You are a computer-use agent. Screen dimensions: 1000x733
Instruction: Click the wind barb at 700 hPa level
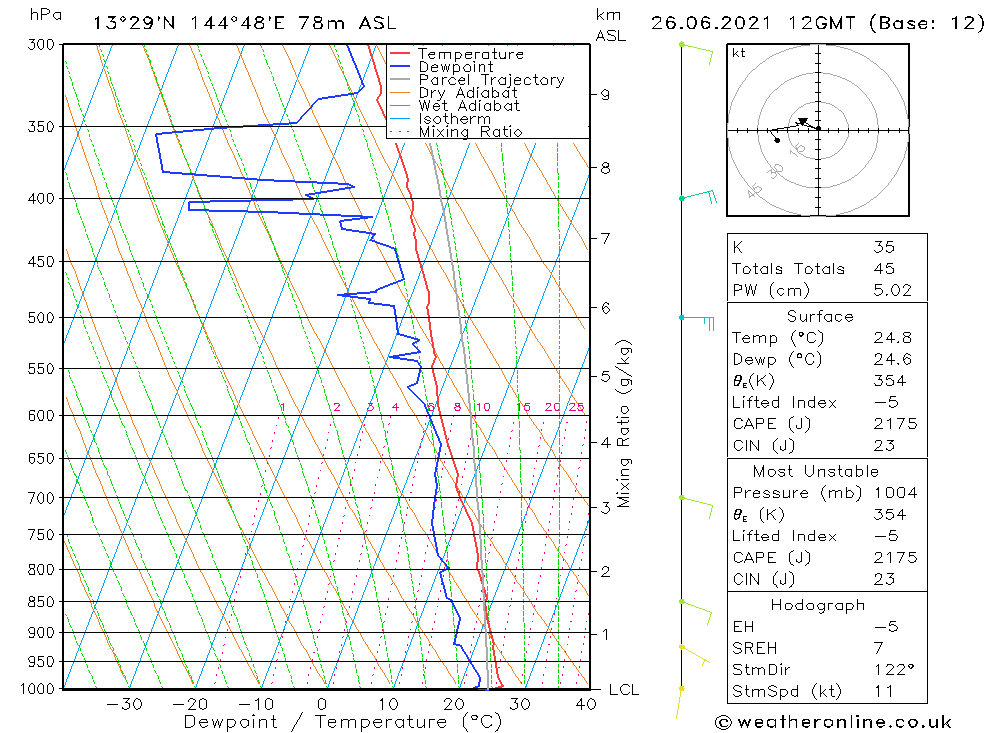click(696, 507)
